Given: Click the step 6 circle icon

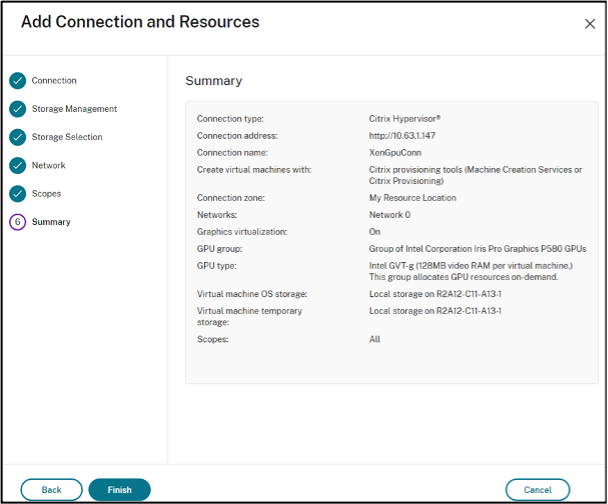Looking at the screenshot, I should 18,222.
